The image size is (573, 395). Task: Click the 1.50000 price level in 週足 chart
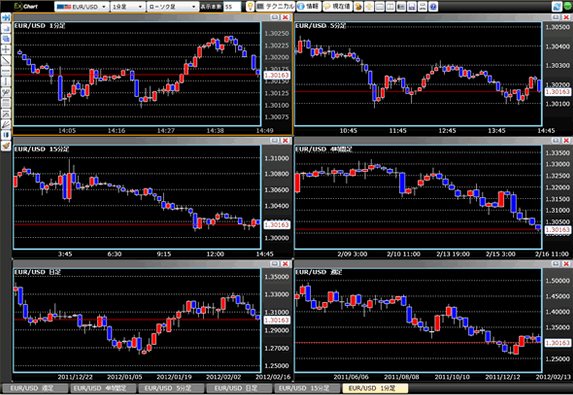pyautogui.click(x=558, y=281)
